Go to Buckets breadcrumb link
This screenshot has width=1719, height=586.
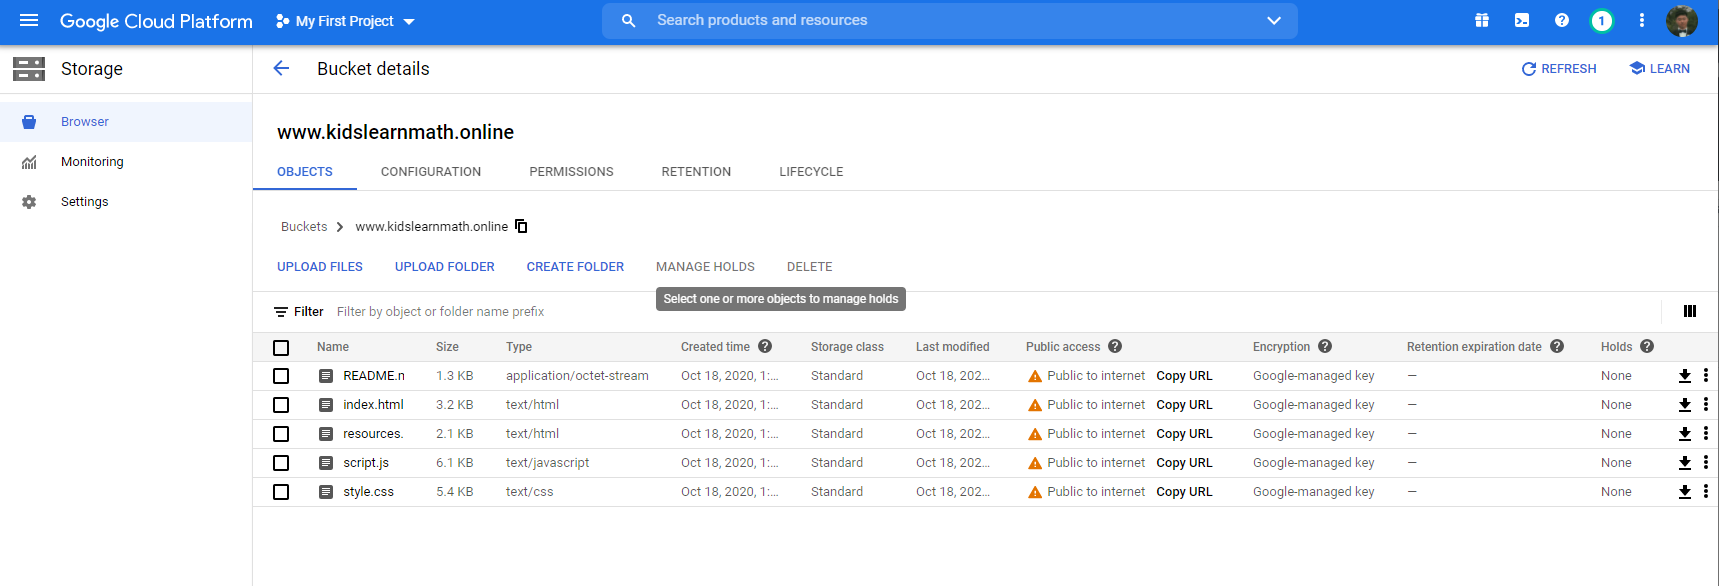point(304,227)
